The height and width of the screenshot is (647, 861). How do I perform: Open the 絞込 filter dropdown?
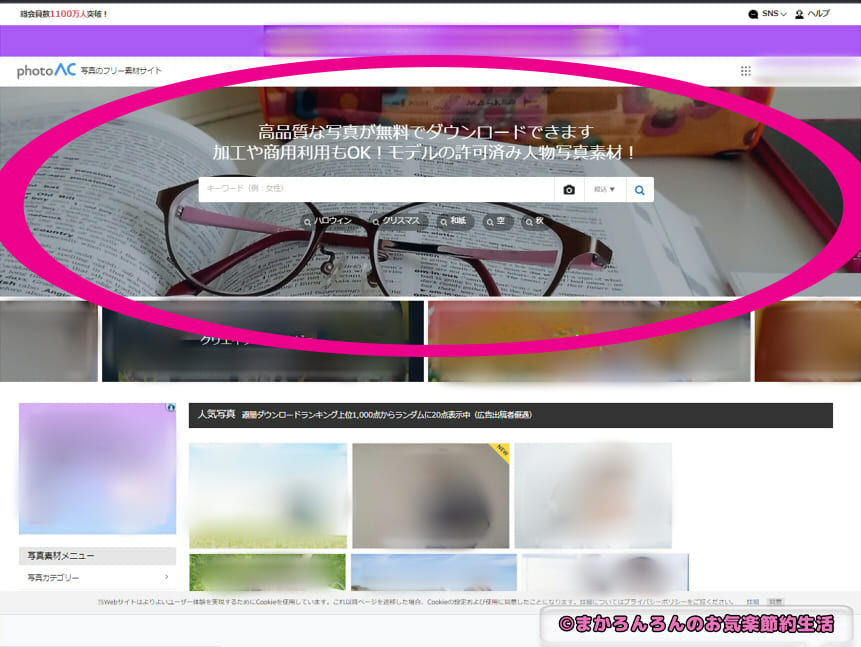(x=605, y=189)
